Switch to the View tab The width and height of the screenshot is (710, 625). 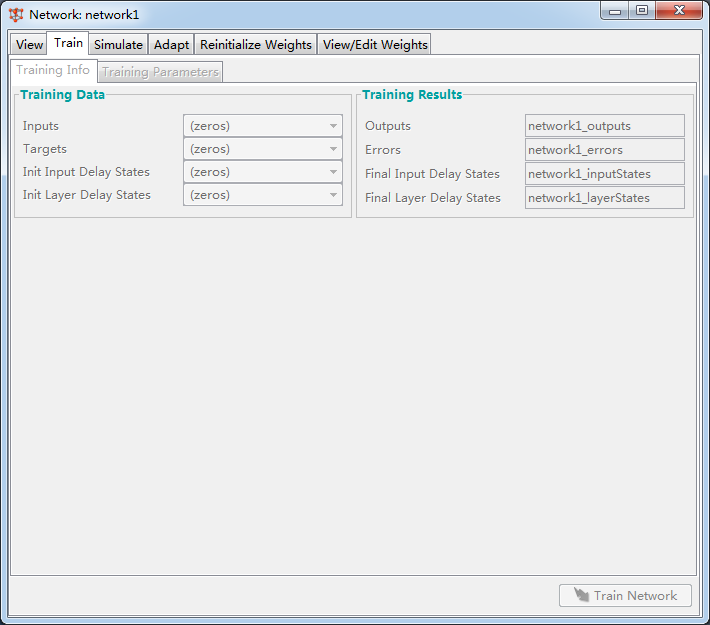pyautogui.click(x=29, y=44)
